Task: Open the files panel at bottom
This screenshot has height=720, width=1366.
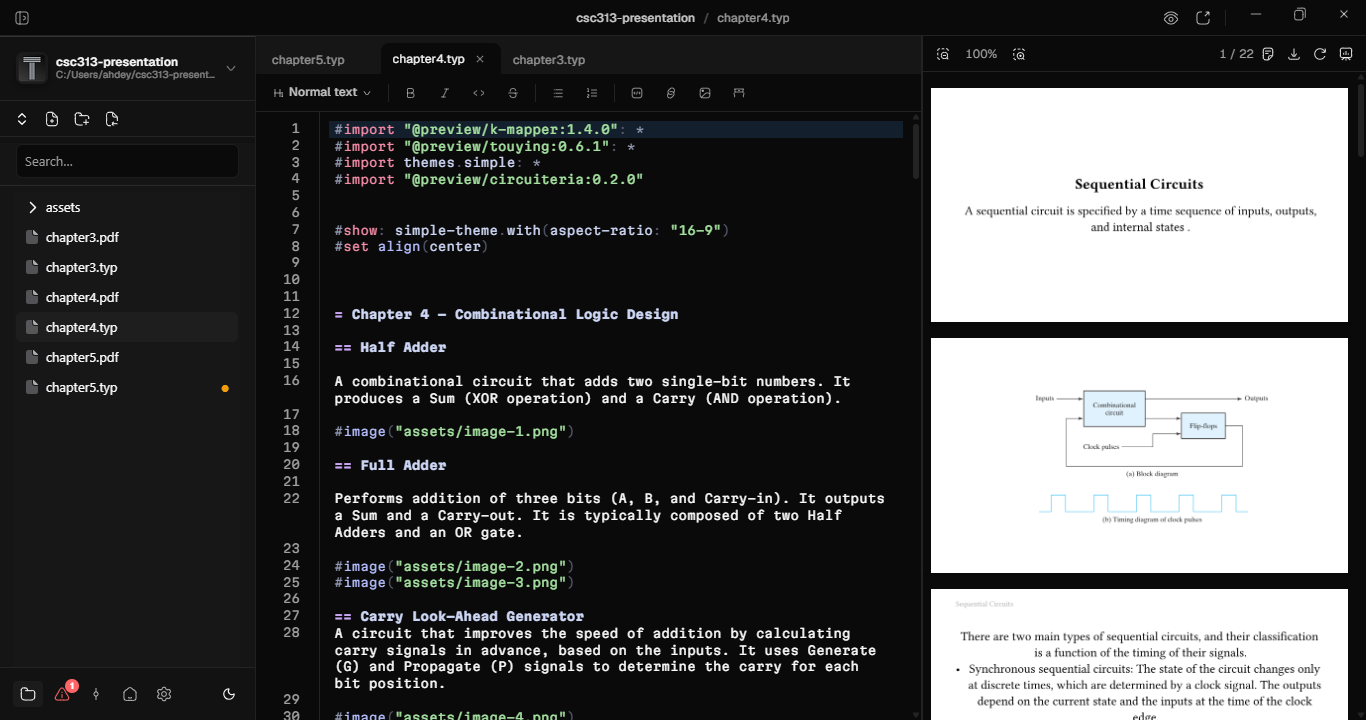Action: tap(28, 694)
